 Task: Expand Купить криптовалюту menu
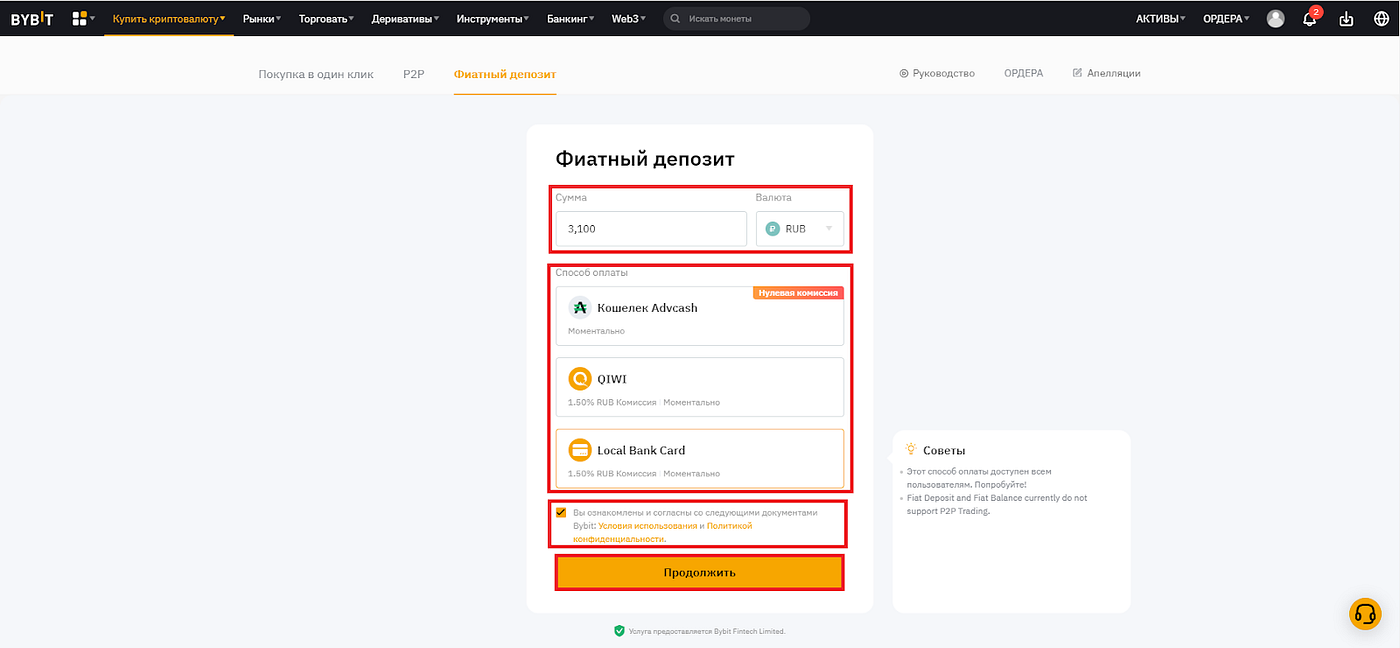click(169, 18)
